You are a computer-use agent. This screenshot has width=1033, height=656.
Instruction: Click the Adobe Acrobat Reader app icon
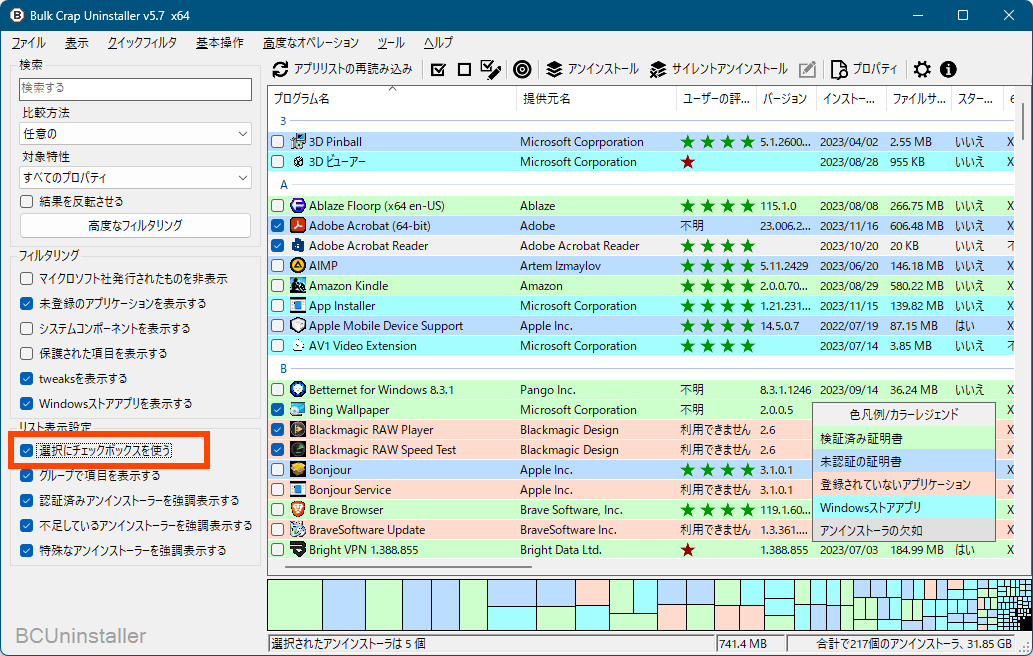[x=298, y=245]
